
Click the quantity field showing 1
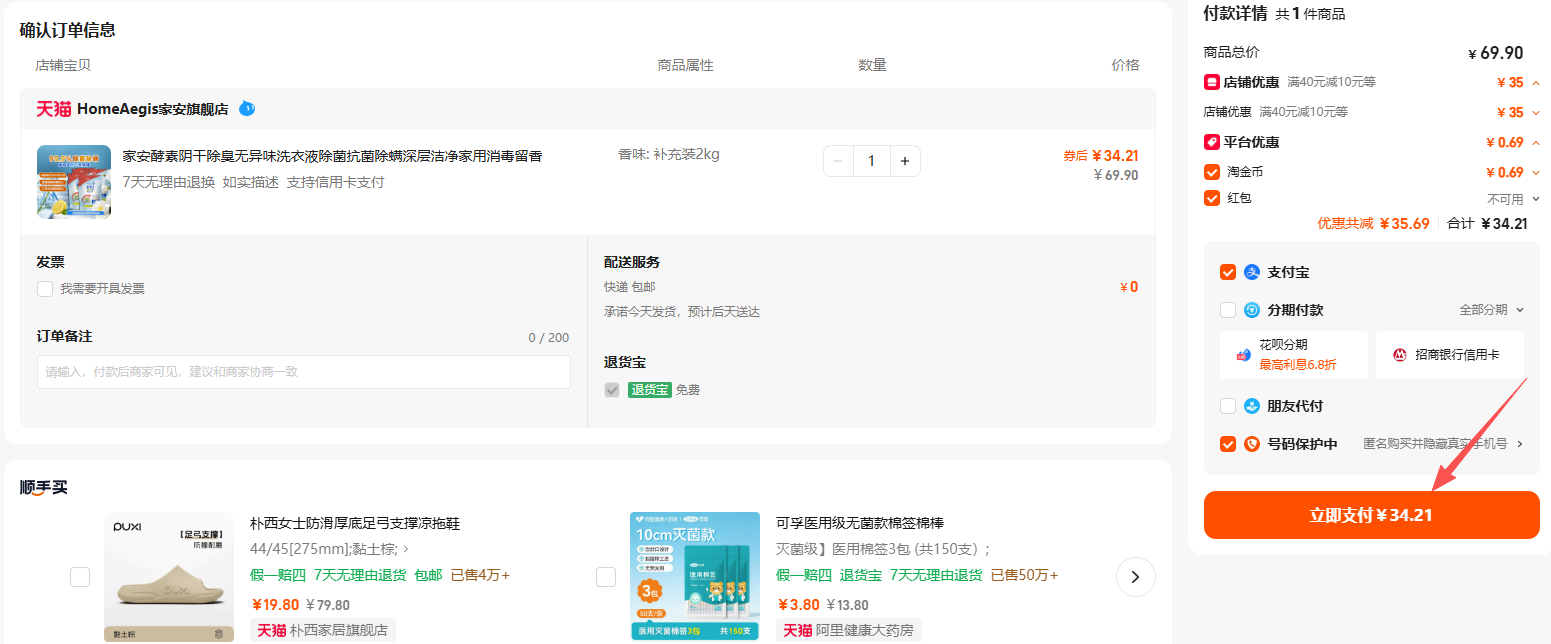click(872, 161)
